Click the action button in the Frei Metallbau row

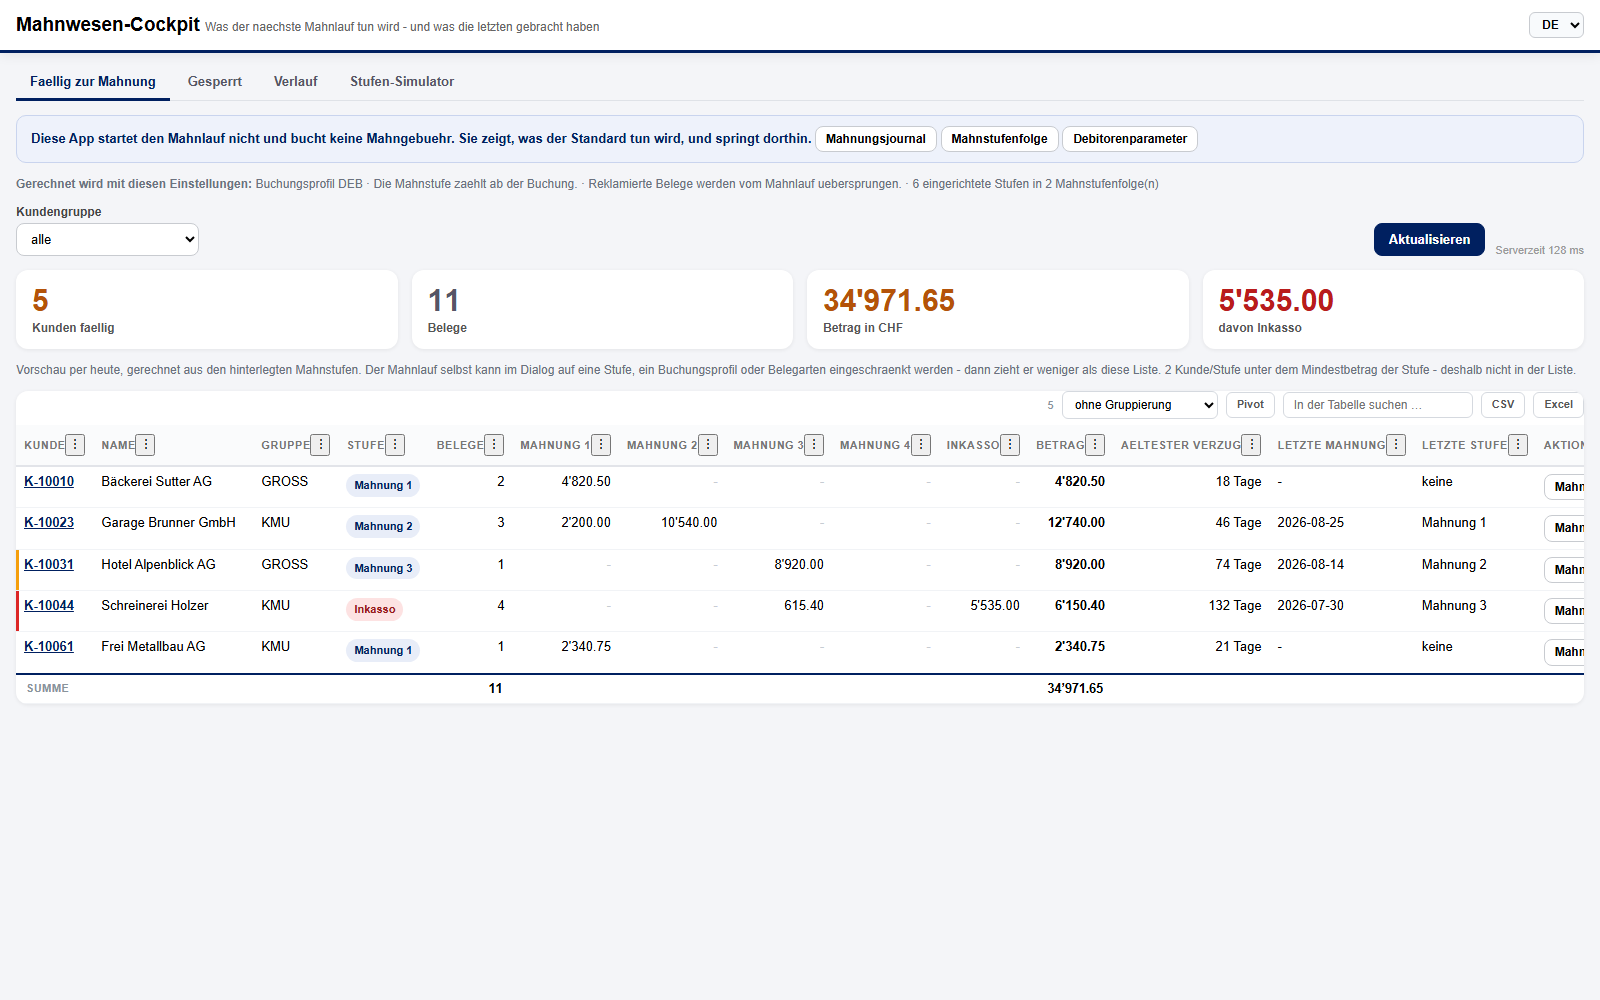tap(1566, 652)
